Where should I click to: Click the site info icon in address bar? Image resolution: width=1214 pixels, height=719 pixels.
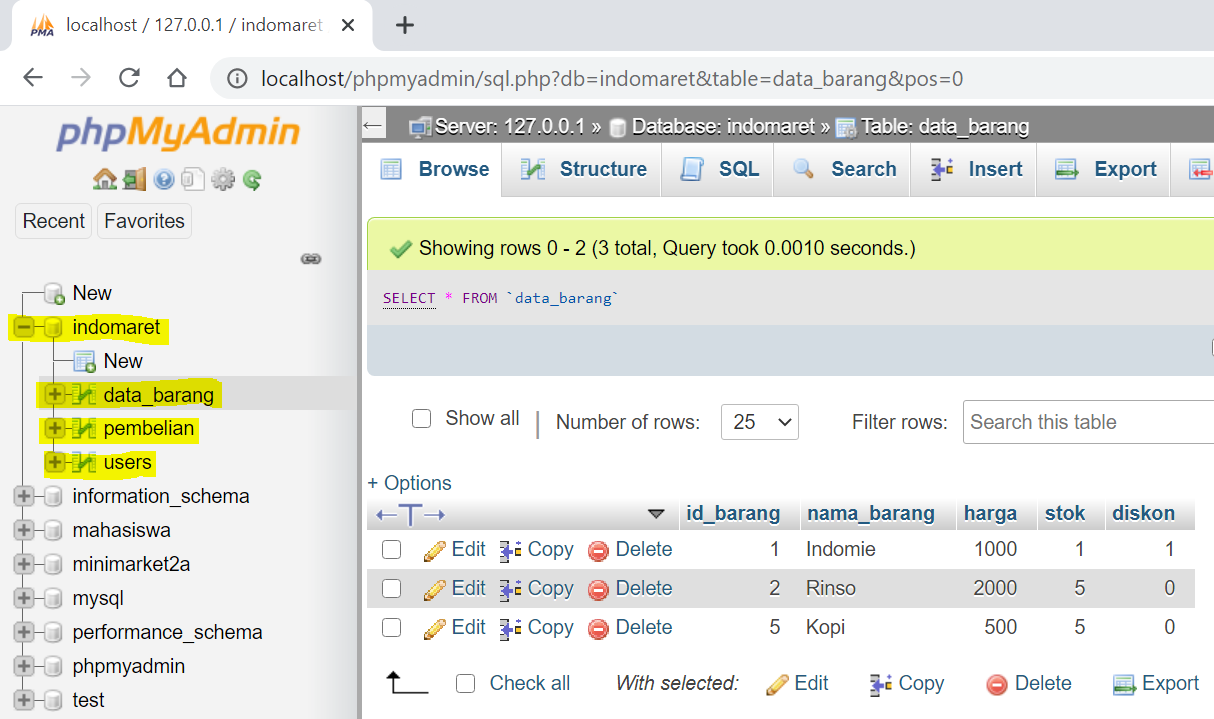tap(237, 79)
